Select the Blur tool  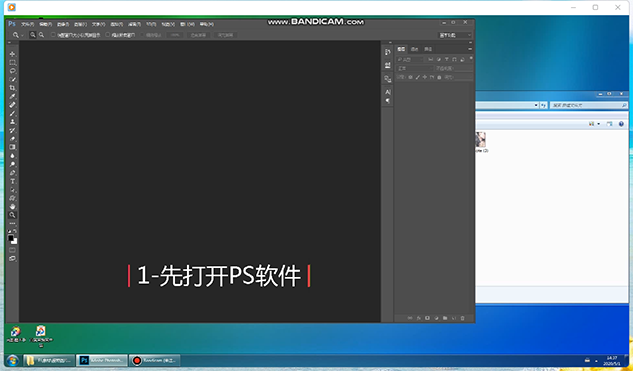12,156
